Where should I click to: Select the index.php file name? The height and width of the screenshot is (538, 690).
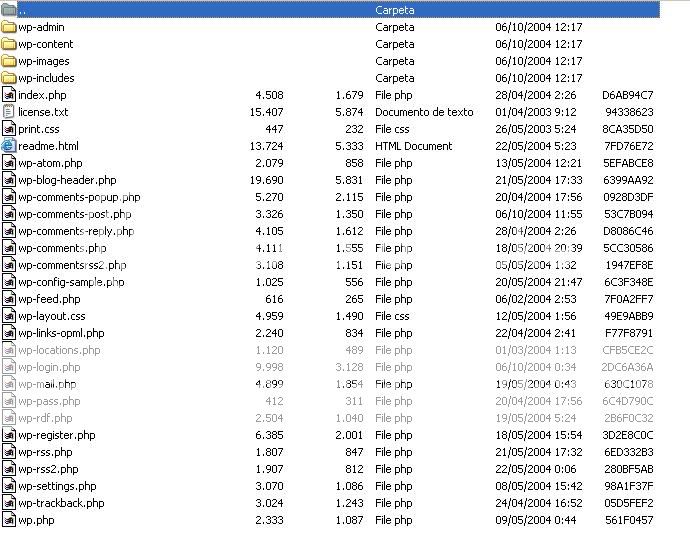(42, 95)
